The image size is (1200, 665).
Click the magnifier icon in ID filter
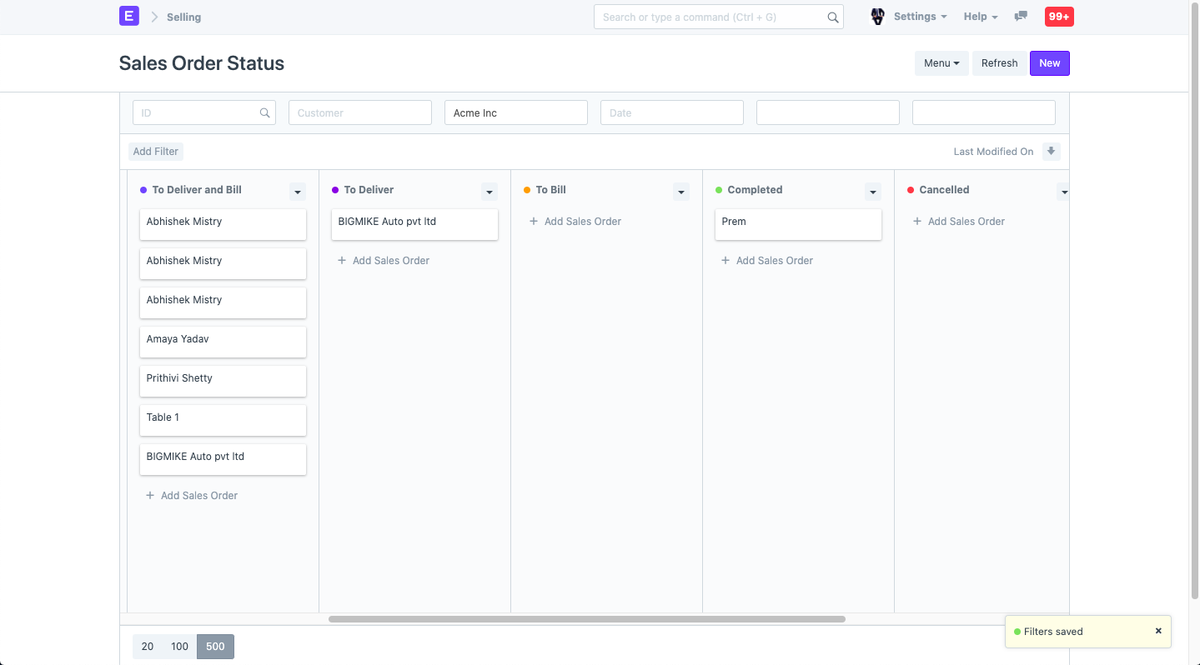265,113
